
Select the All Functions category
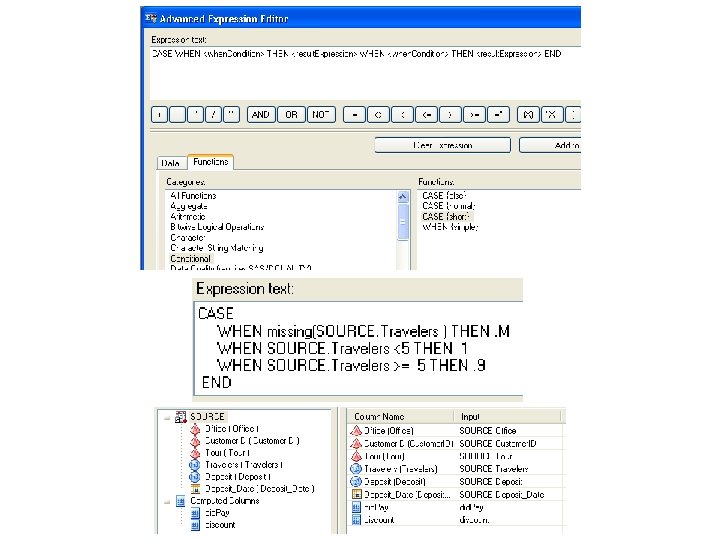[193, 196]
